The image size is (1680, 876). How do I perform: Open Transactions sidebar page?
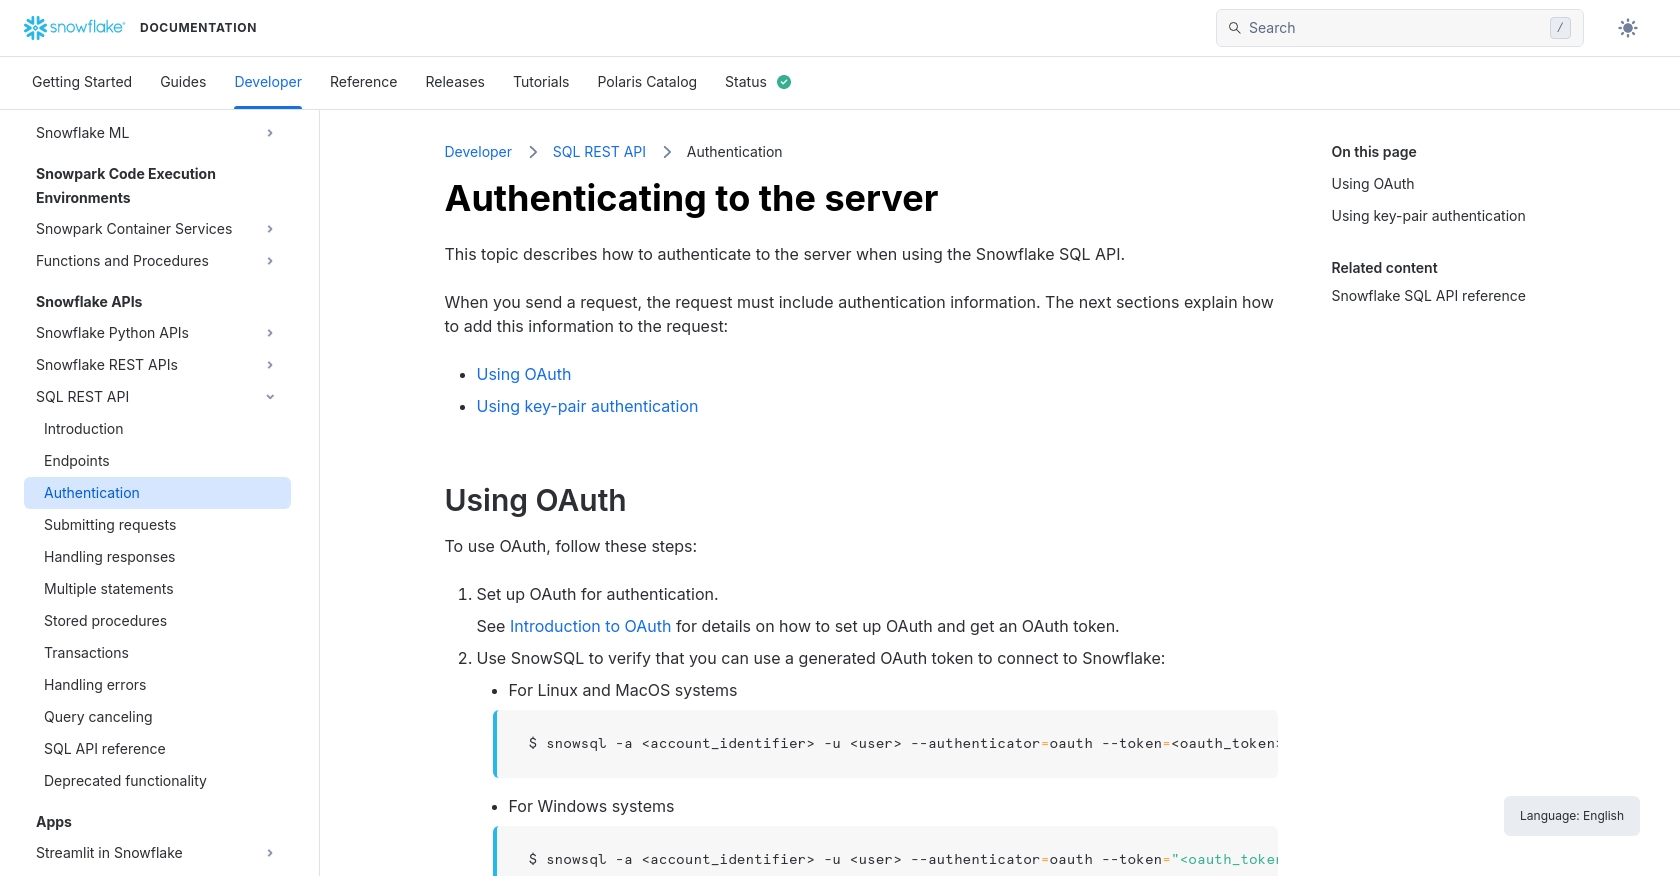[x=86, y=653]
